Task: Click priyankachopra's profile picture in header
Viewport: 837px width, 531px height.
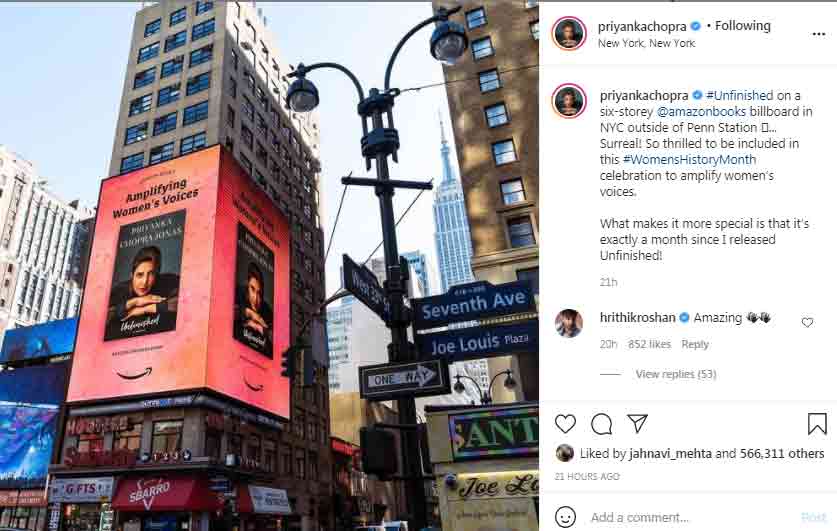Action: (x=569, y=33)
